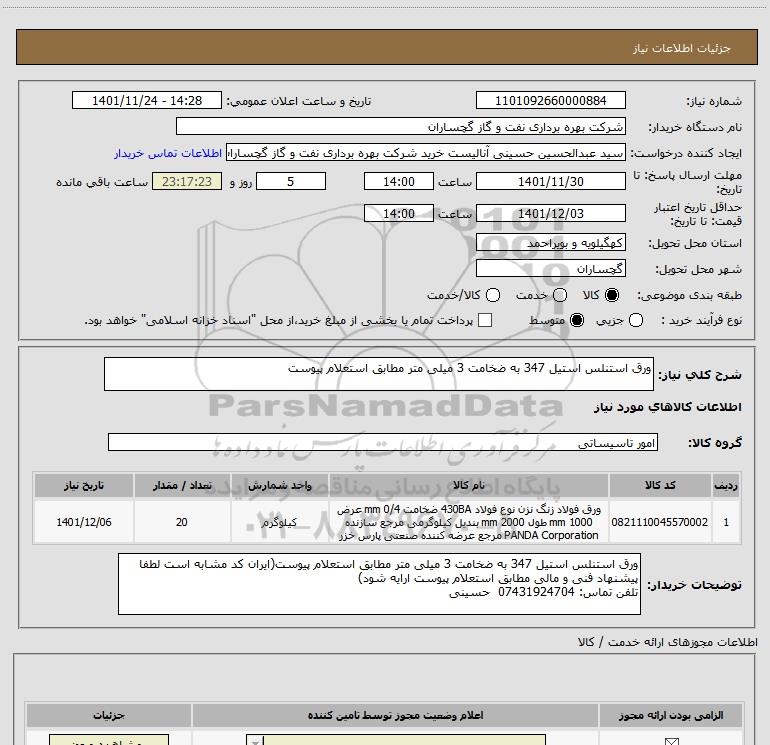Click the general need description text box

tap(379, 374)
